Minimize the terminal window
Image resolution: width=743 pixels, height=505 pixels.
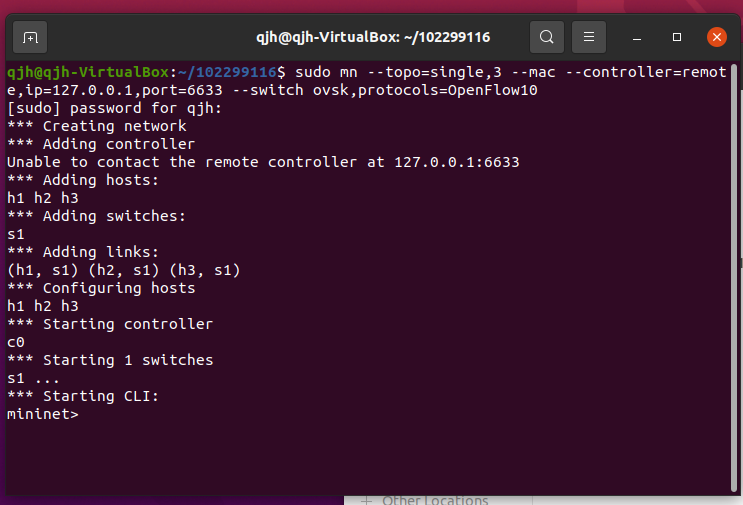638,38
